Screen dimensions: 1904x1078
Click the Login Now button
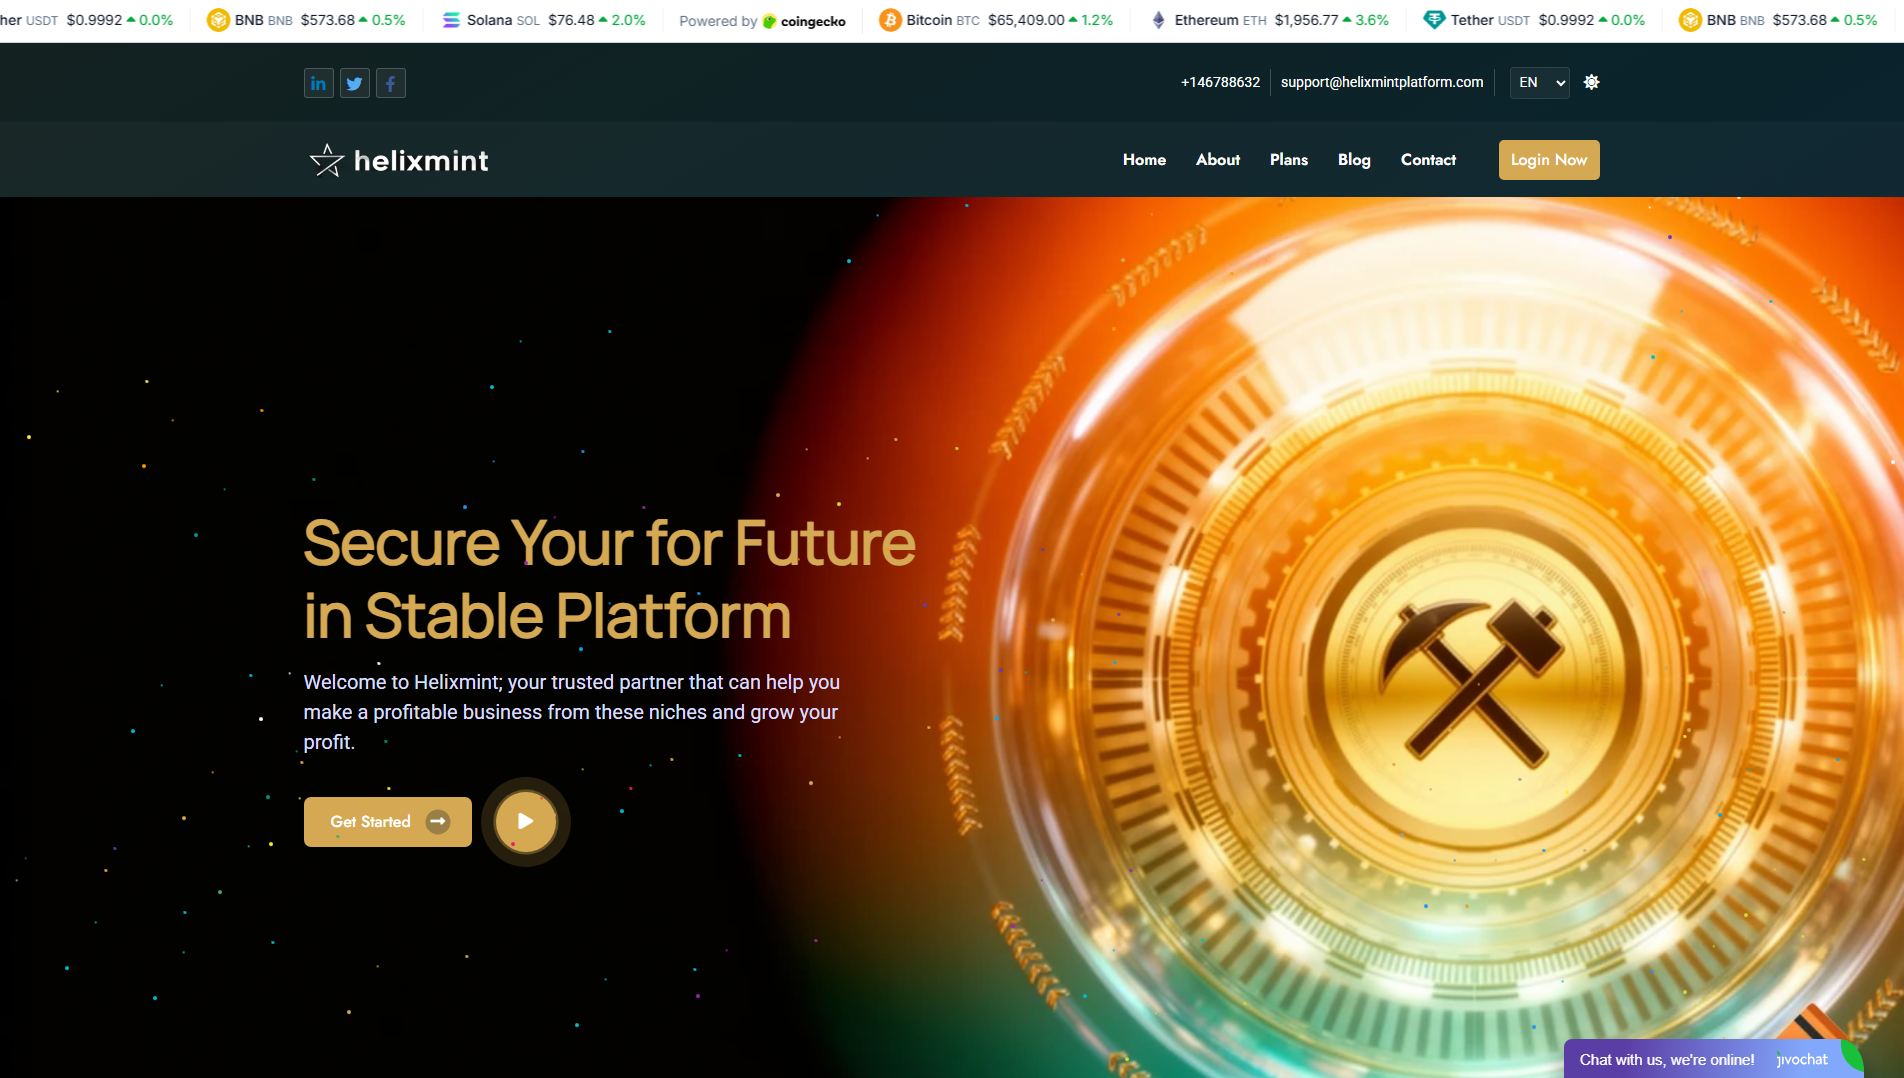click(x=1549, y=160)
